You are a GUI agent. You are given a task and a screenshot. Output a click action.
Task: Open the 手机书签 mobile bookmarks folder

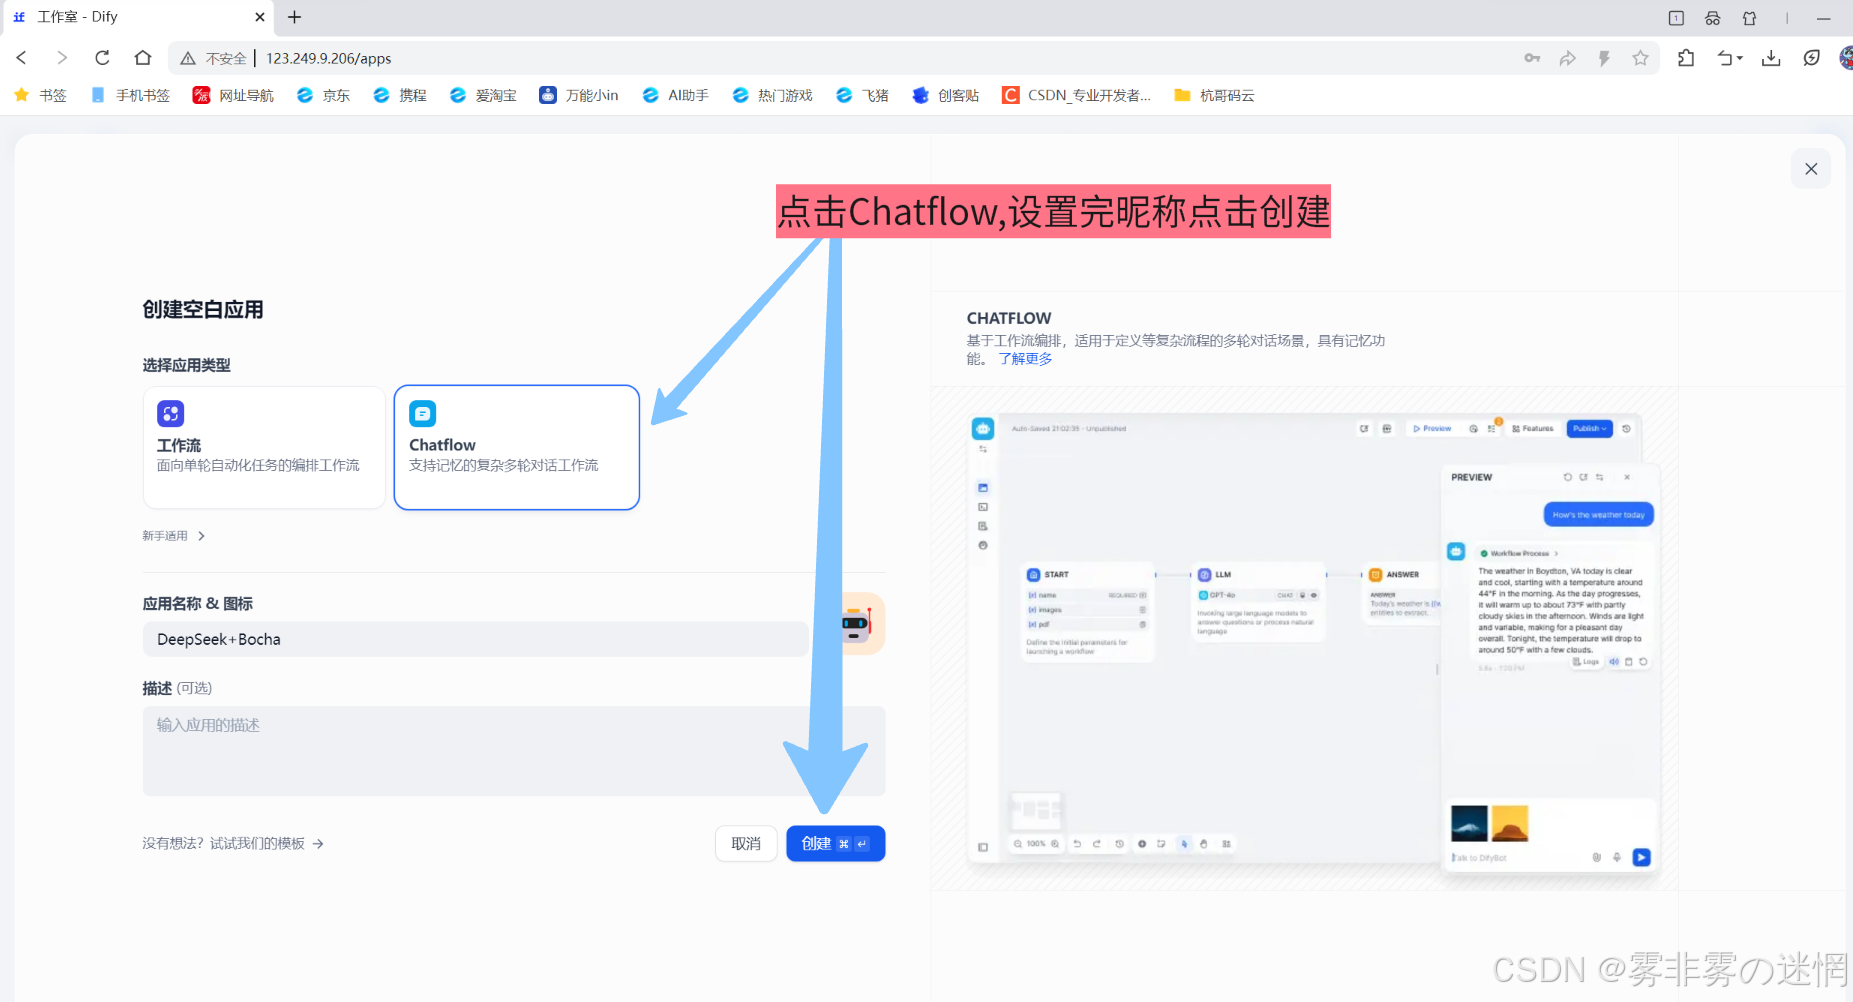point(130,95)
